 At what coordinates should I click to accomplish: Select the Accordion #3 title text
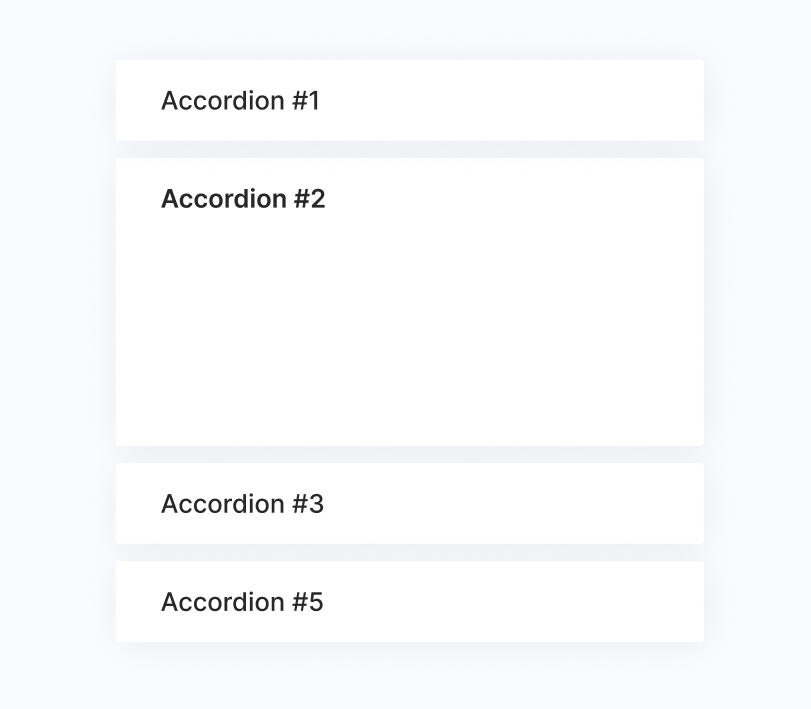(x=240, y=504)
